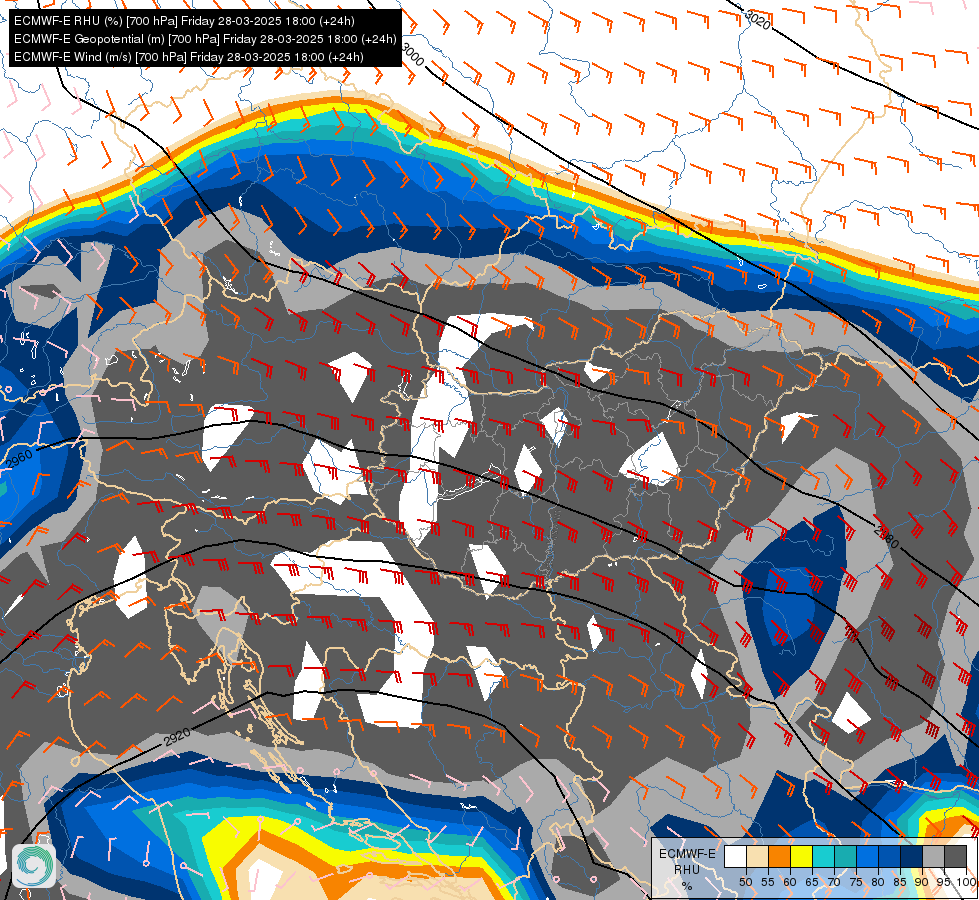Click the white legend swatch below 50%
Viewport: 979px width, 900px height.
pos(735,856)
